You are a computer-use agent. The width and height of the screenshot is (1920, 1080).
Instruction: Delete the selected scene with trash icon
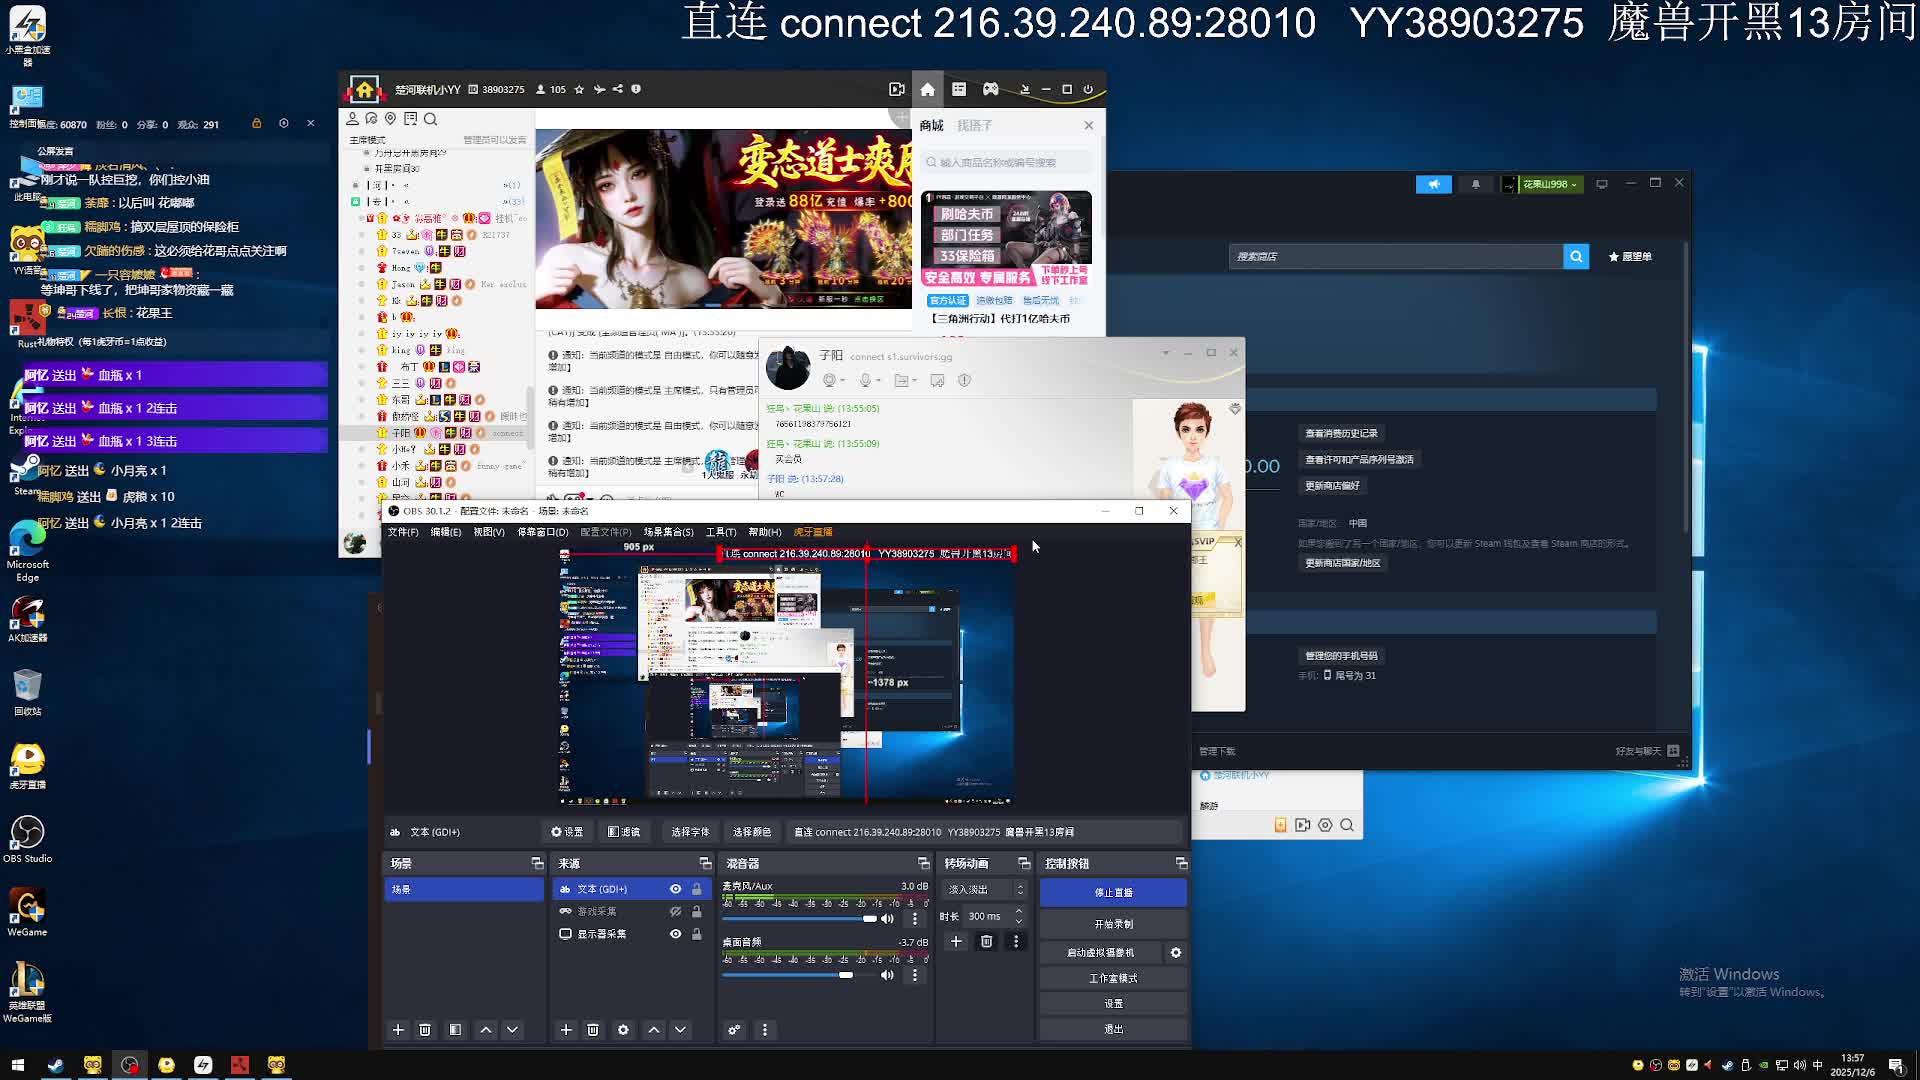425,1030
